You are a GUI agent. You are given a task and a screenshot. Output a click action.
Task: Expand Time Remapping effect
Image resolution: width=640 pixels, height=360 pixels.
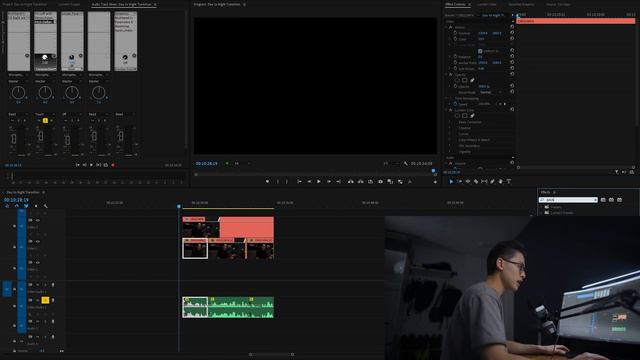tap(447, 98)
